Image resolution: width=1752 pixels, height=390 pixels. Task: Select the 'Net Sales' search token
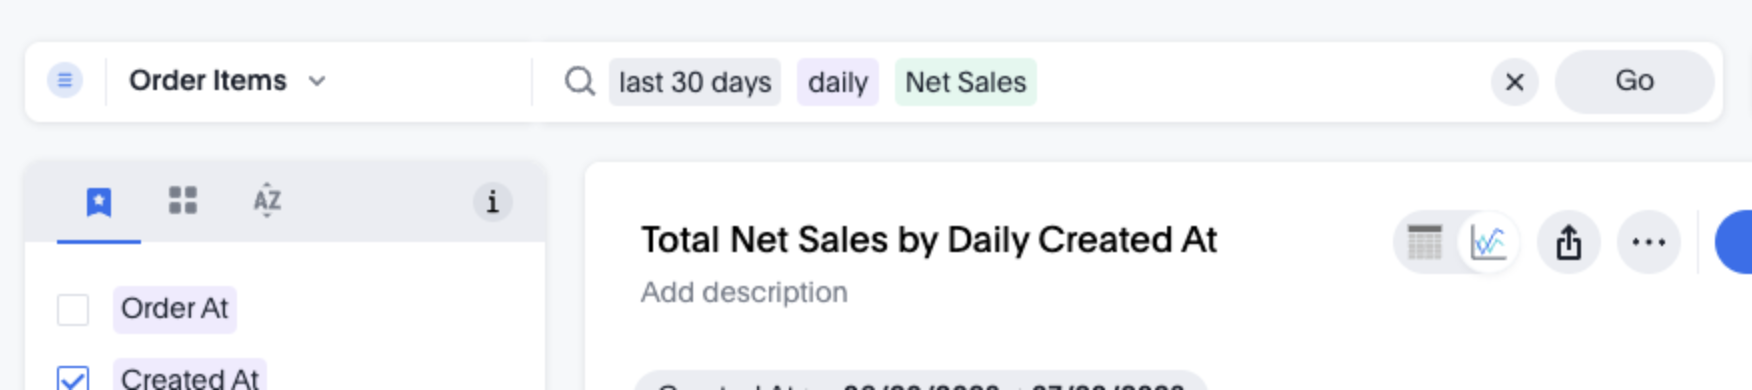coord(966,82)
